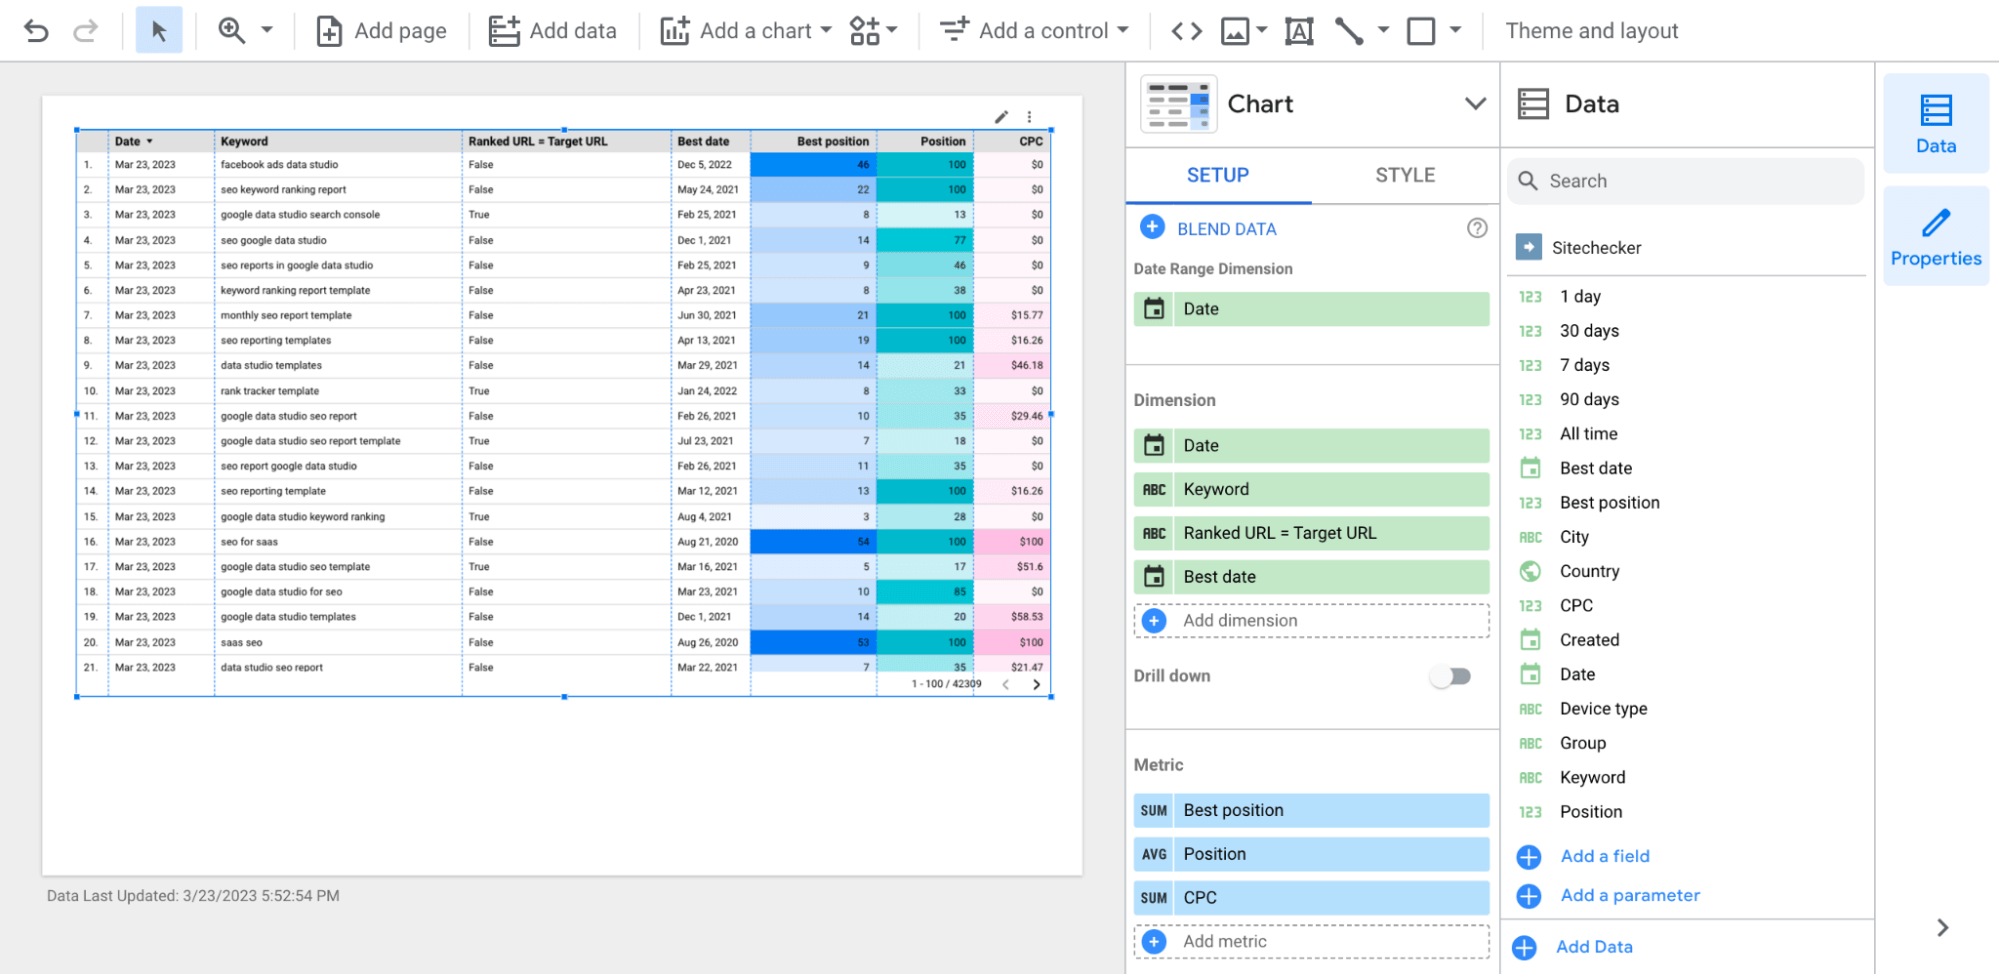Select the rectangle shape tool
This screenshot has height=975, width=1999.
[x=1421, y=31]
